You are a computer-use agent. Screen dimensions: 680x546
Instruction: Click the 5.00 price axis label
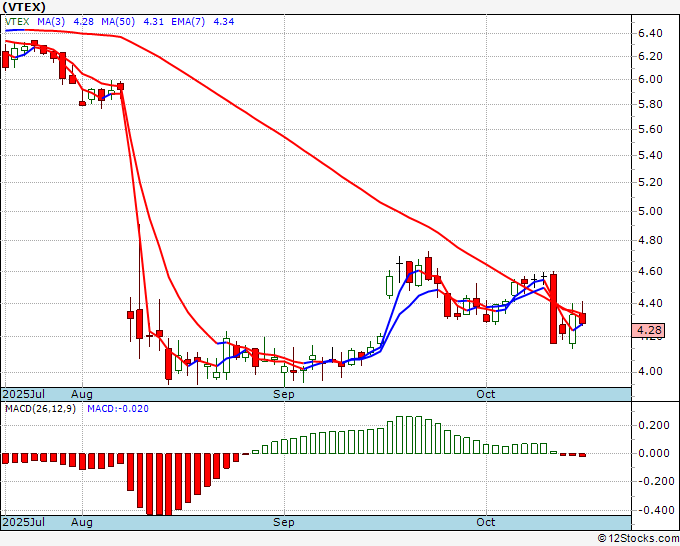tap(651, 211)
